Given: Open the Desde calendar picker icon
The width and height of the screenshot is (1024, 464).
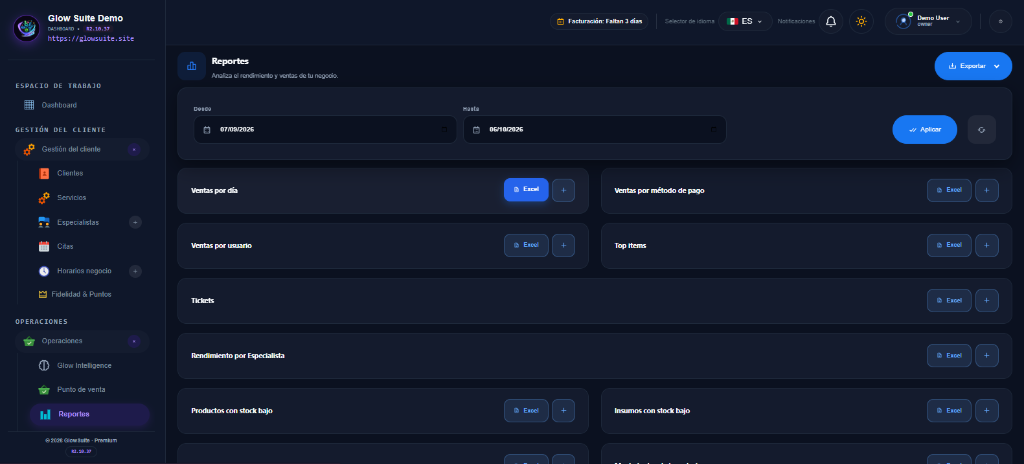Looking at the screenshot, I should (x=445, y=129).
